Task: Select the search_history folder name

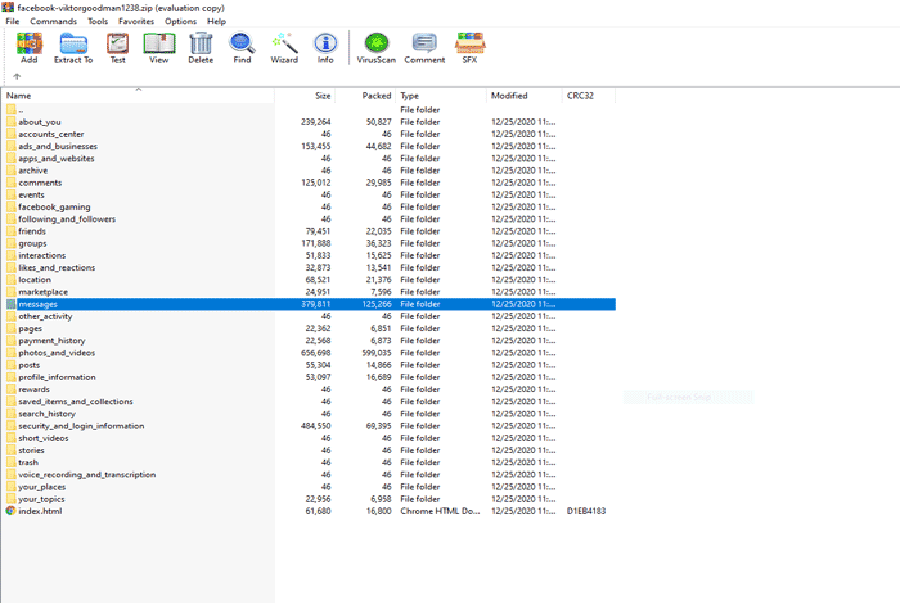Action: (47, 414)
